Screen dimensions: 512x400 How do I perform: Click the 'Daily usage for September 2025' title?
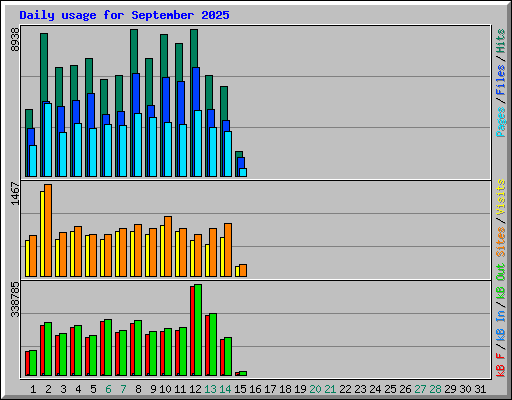point(124,15)
